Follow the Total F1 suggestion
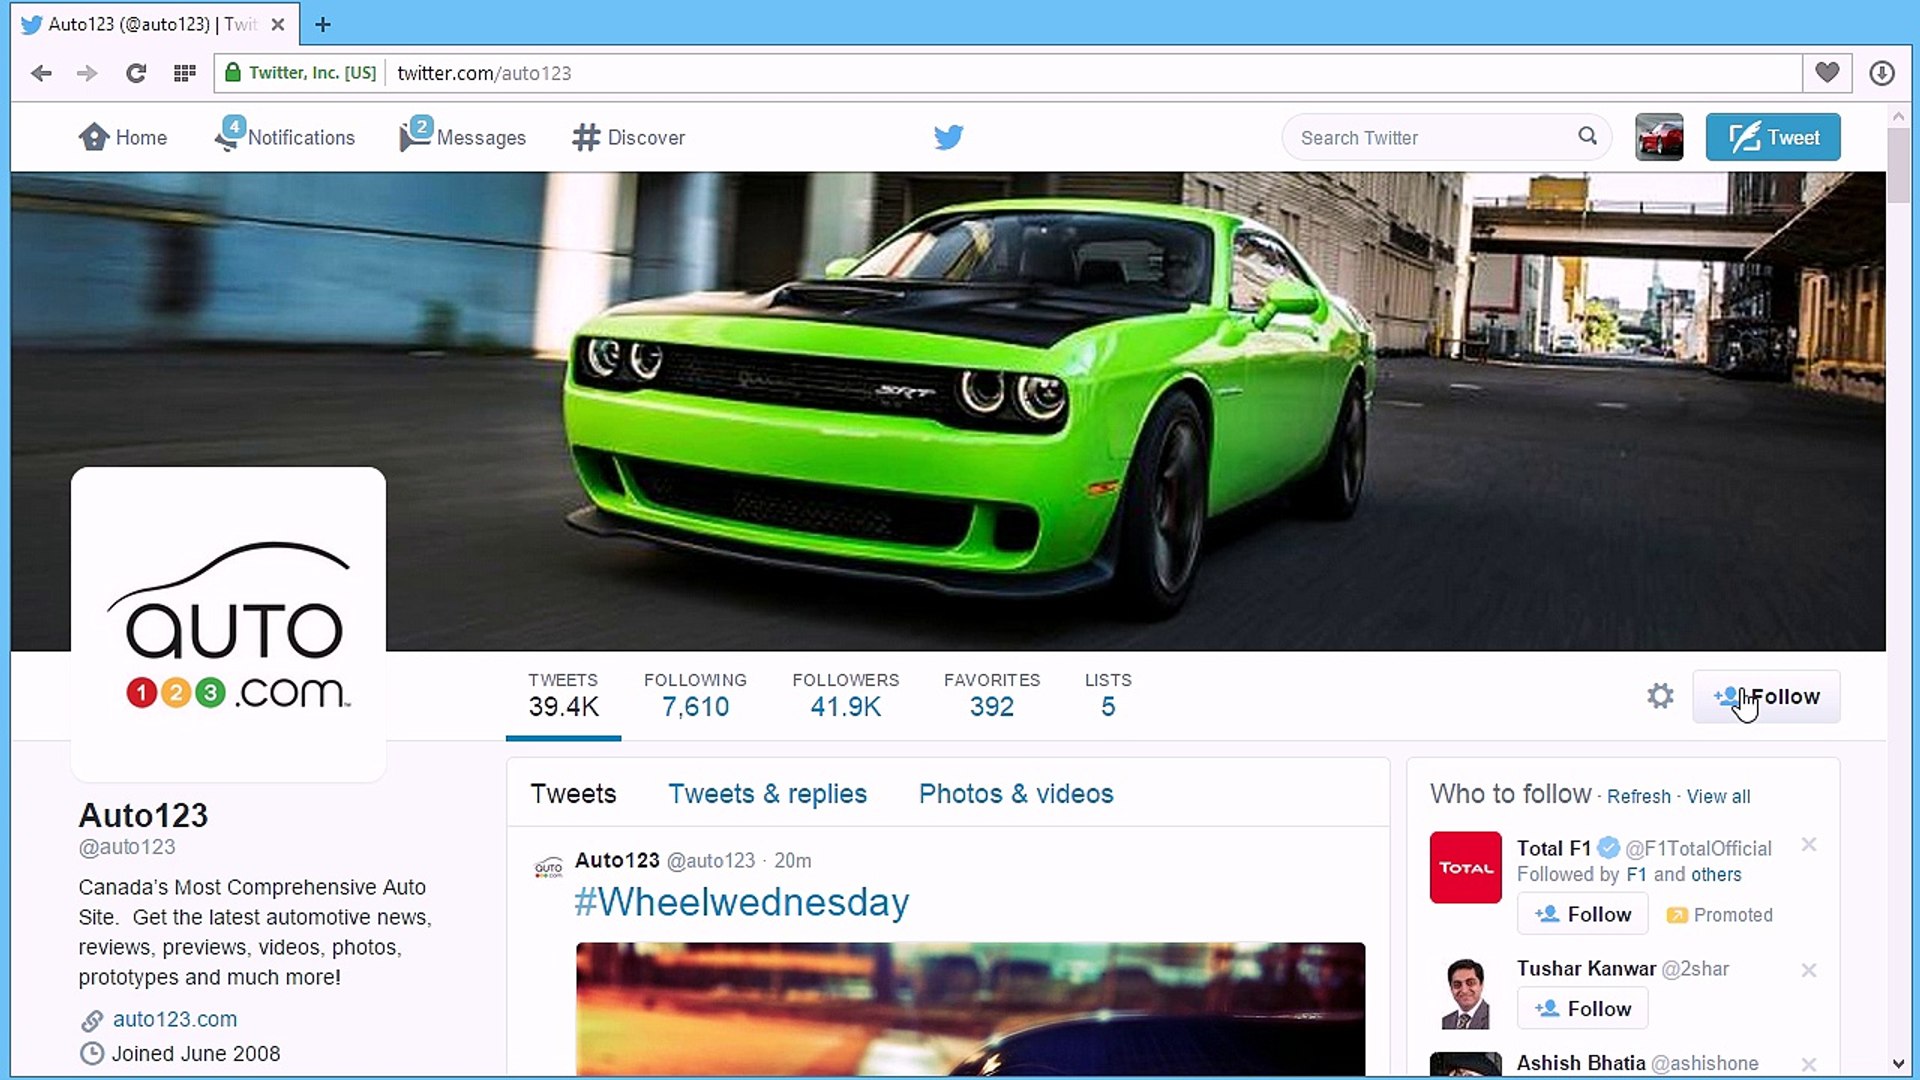Viewport: 1920px width, 1080px height. click(1582, 913)
